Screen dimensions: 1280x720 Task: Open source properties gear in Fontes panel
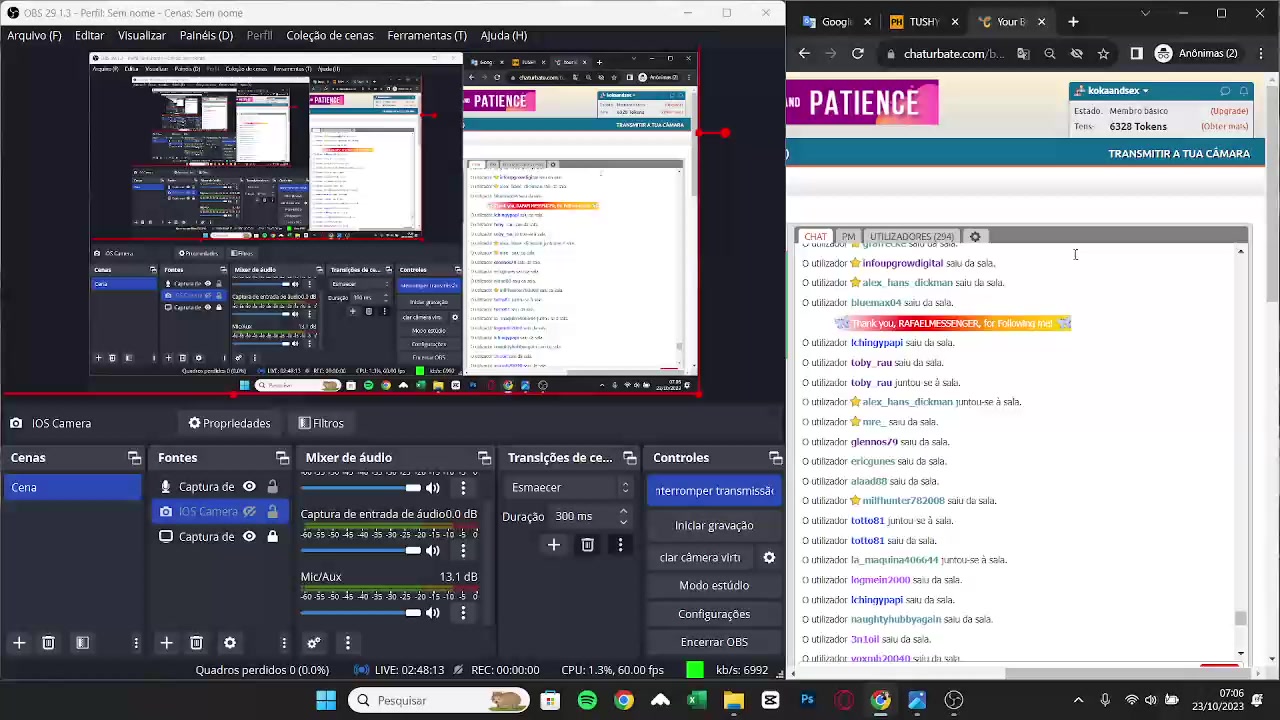pos(230,643)
